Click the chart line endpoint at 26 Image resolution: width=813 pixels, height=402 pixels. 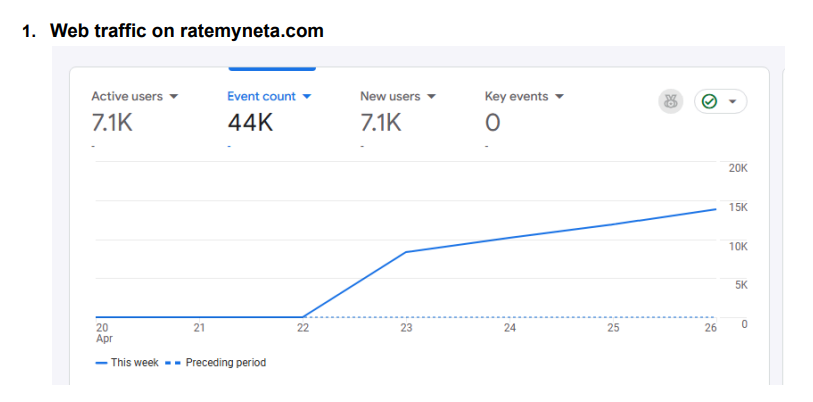pos(716,209)
